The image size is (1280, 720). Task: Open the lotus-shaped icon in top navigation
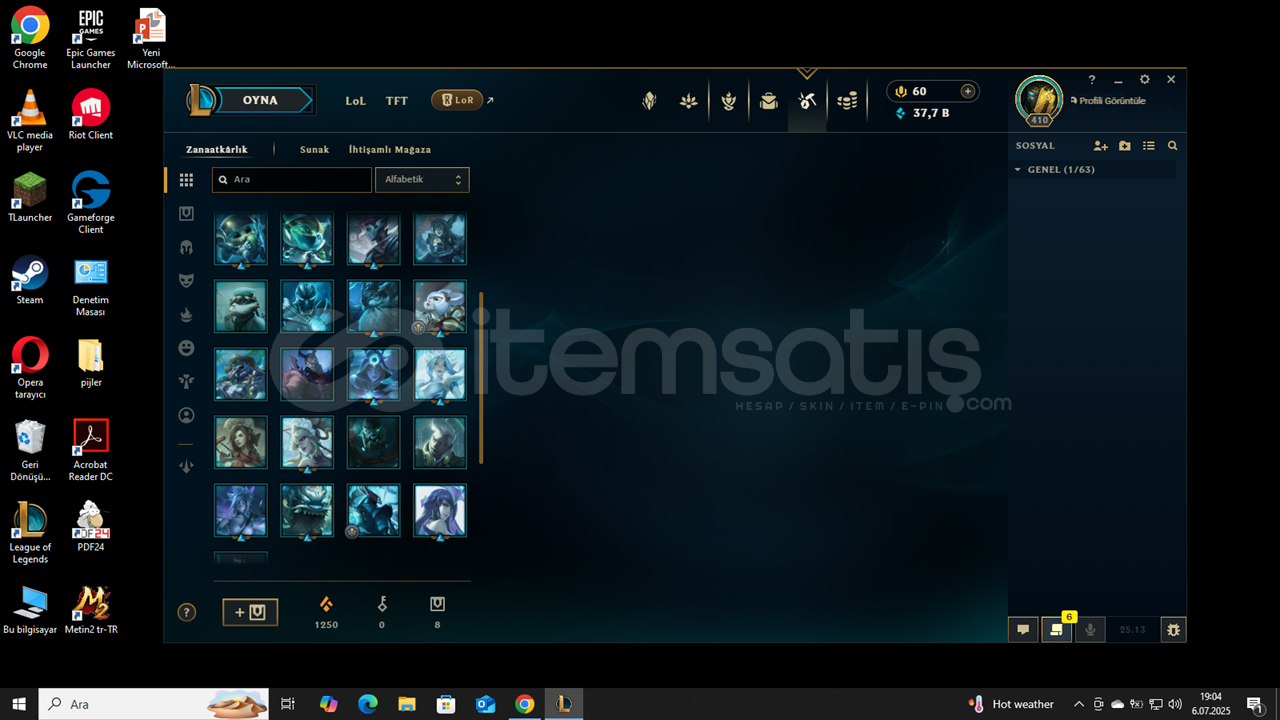(689, 101)
